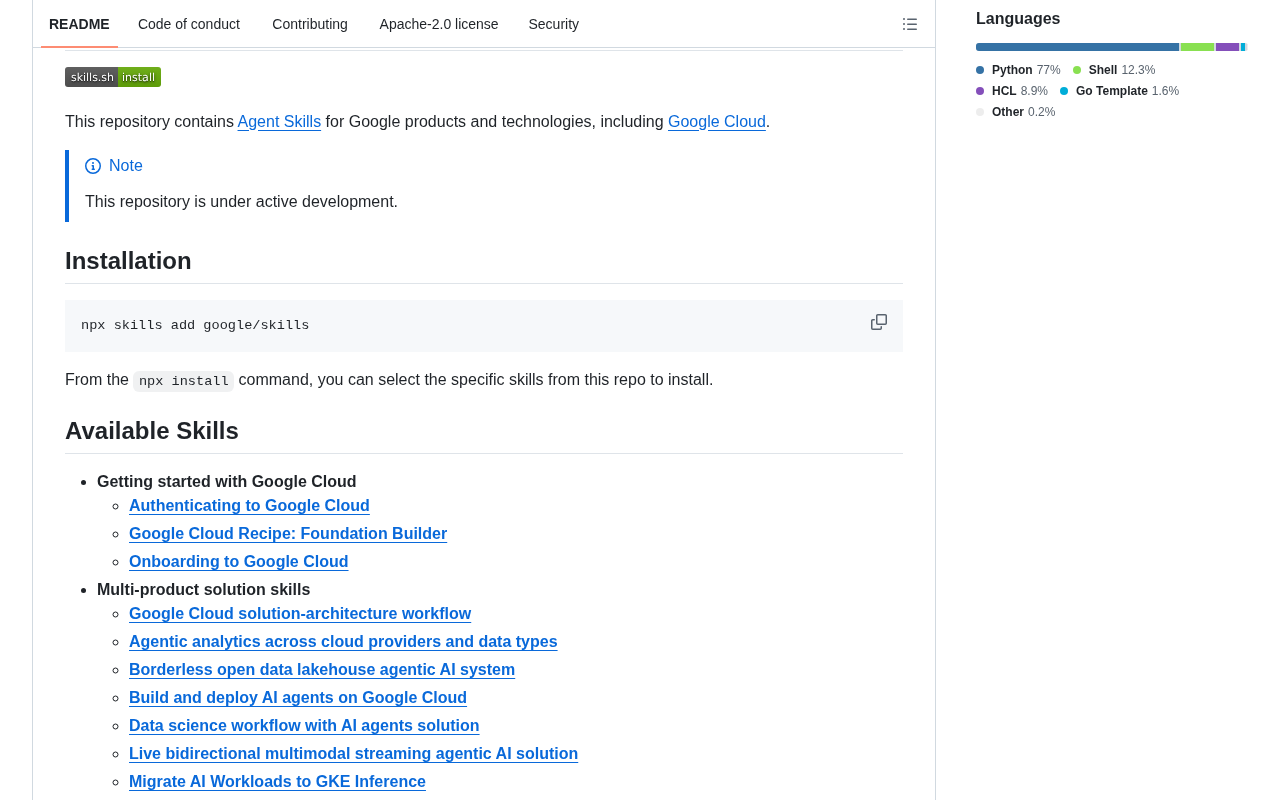Open Authenticating to Google Cloud link
Image resolution: width=1280 pixels, height=800 pixels.
tap(249, 506)
